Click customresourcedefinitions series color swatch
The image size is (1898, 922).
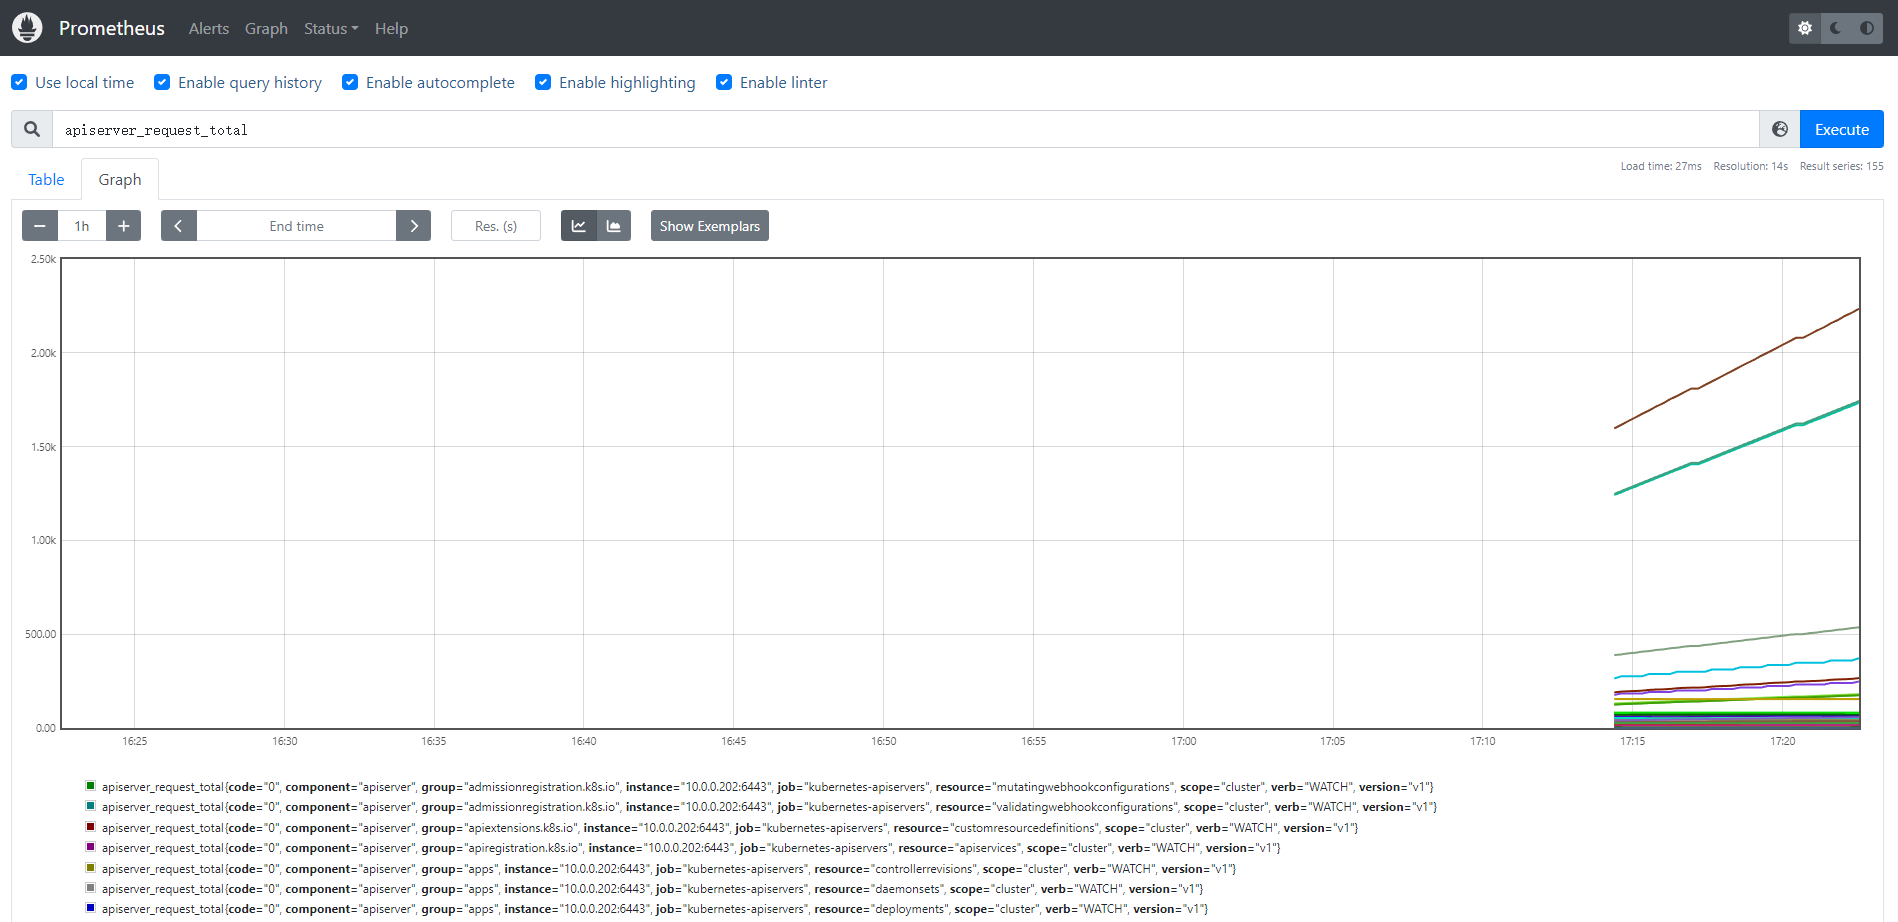click(91, 827)
